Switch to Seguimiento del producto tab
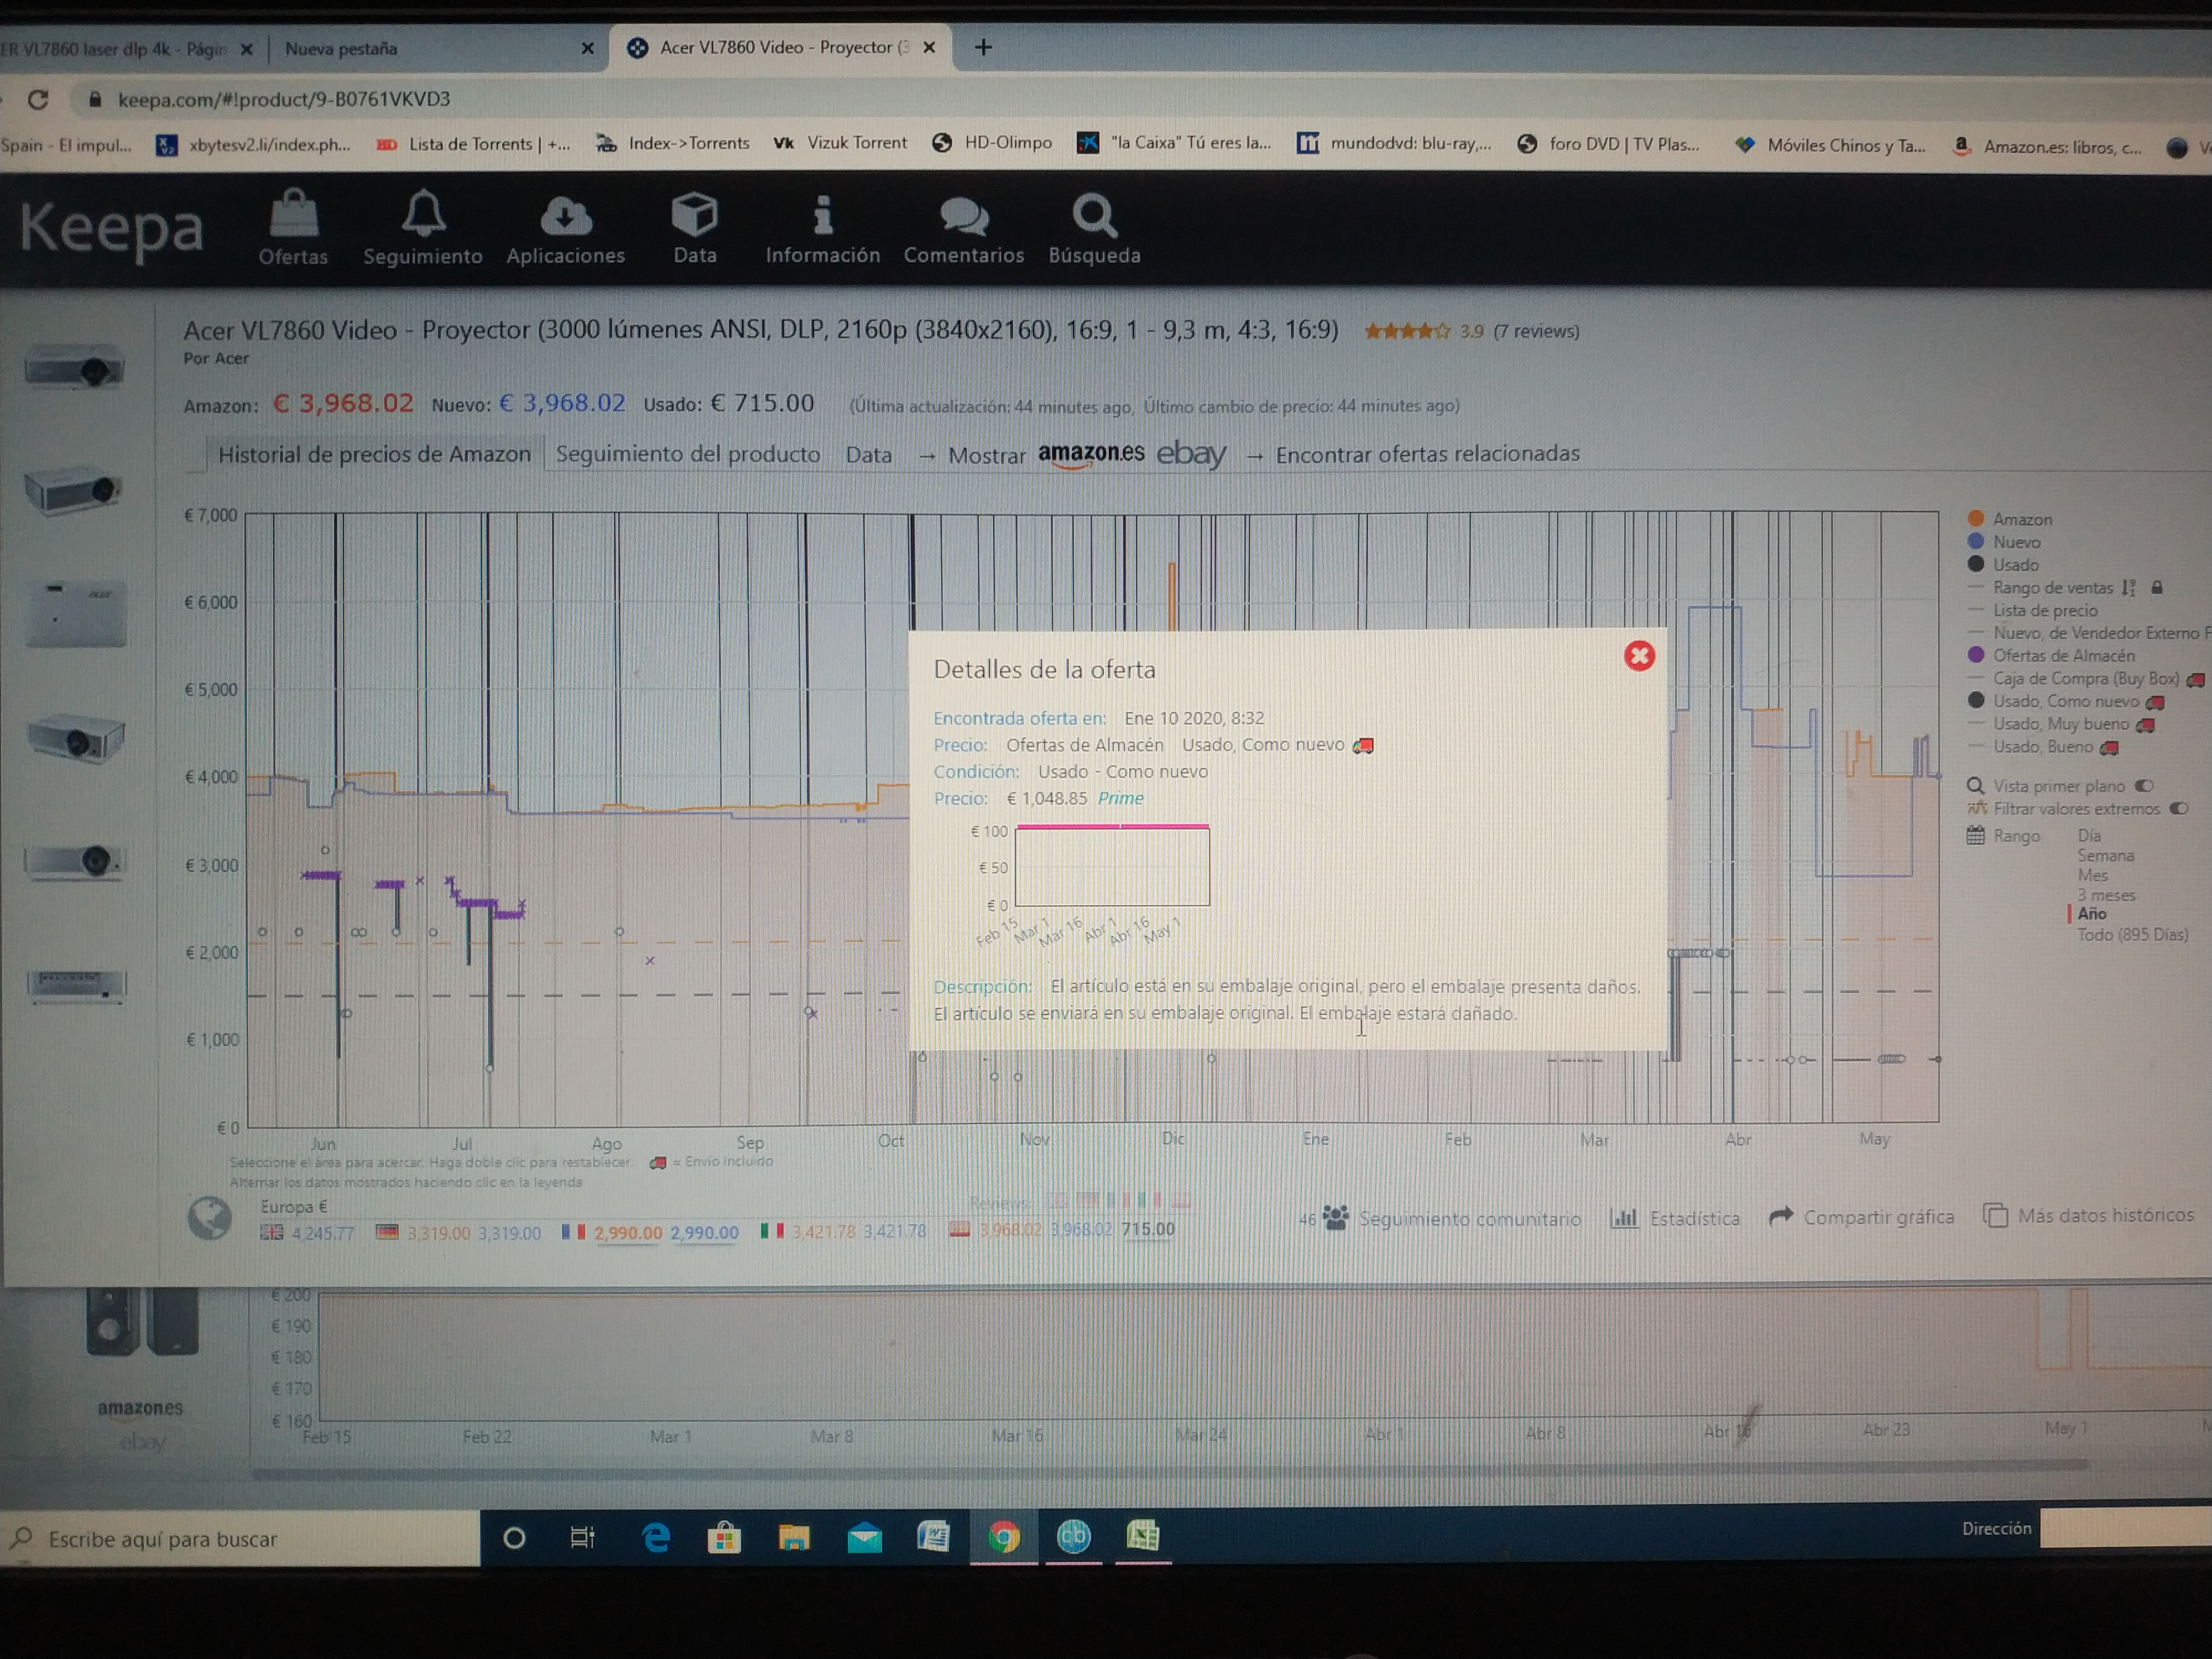 tap(687, 454)
